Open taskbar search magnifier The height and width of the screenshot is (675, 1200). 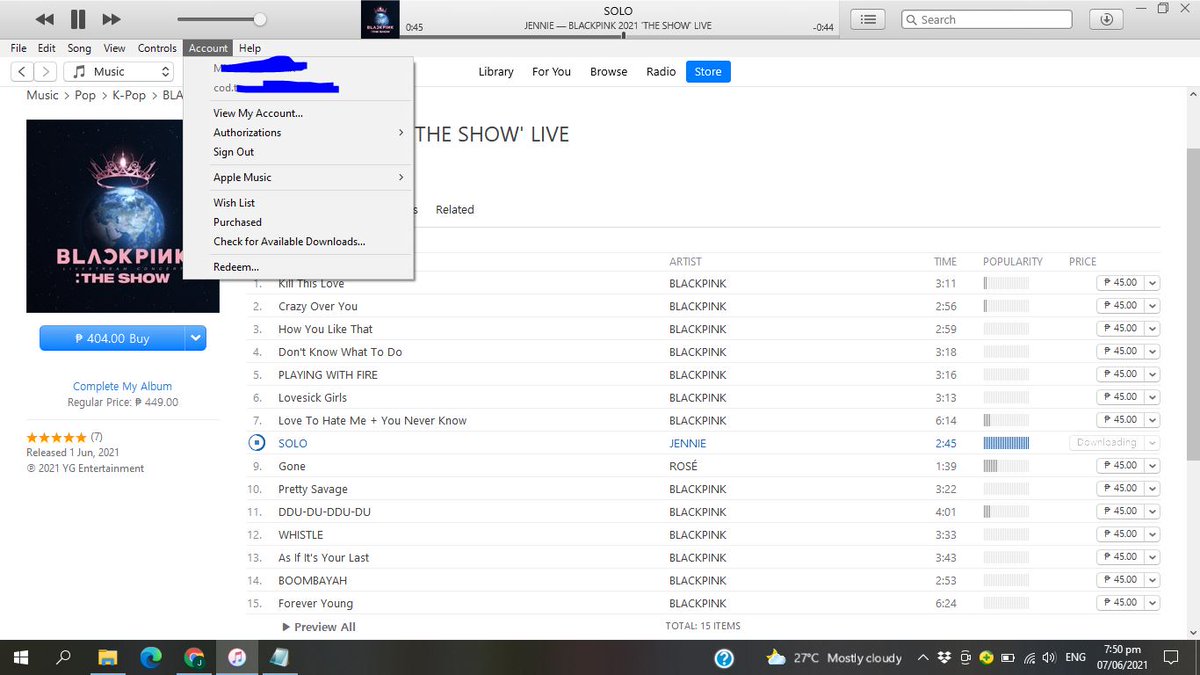click(64, 657)
